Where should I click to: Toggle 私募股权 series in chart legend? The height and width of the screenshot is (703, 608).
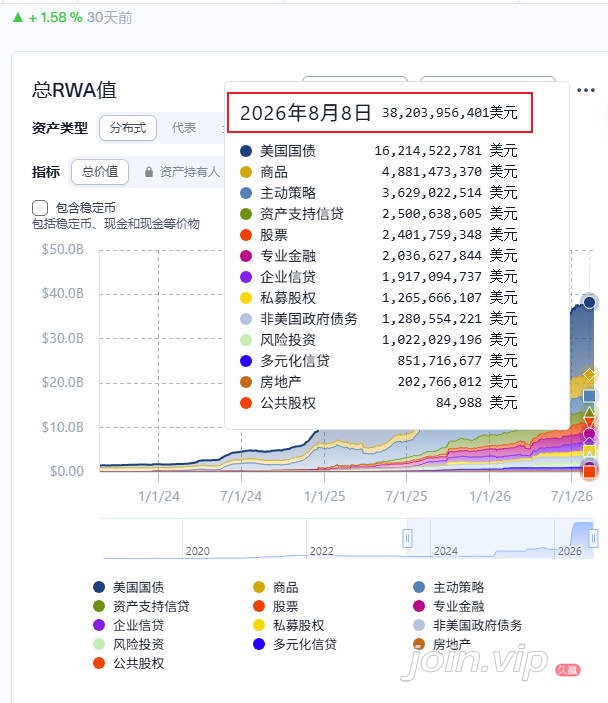(x=288, y=625)
